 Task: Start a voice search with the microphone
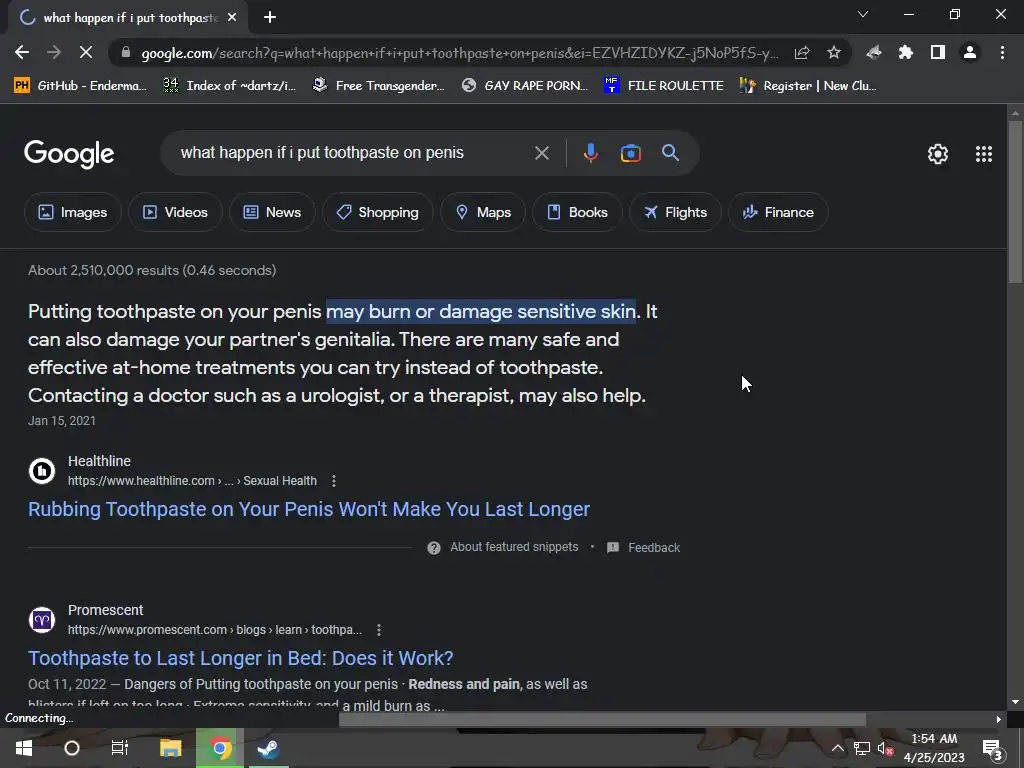590,153
